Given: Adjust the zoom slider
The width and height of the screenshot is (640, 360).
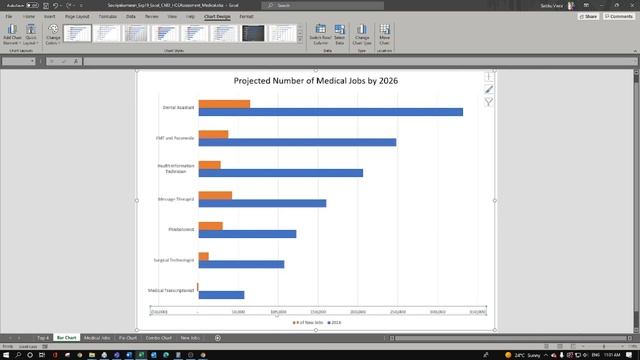Looking at the screenshot, I should click(604, 347).
